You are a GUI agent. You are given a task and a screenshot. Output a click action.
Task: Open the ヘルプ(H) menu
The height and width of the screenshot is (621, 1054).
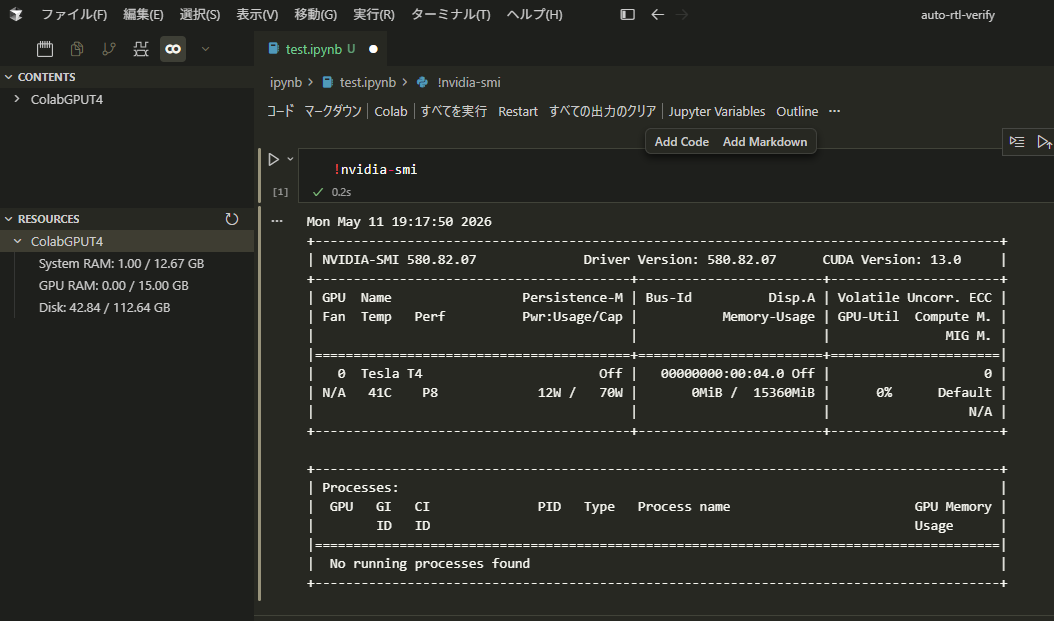(534, 14)
